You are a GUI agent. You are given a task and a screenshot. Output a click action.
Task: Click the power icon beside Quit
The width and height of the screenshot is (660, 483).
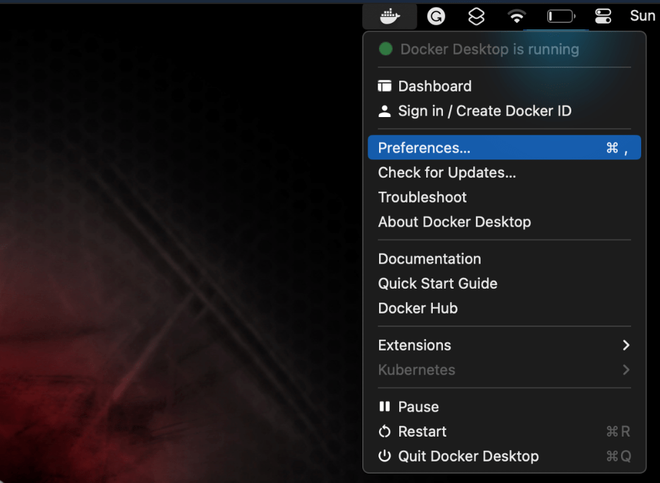pos(384,456)
